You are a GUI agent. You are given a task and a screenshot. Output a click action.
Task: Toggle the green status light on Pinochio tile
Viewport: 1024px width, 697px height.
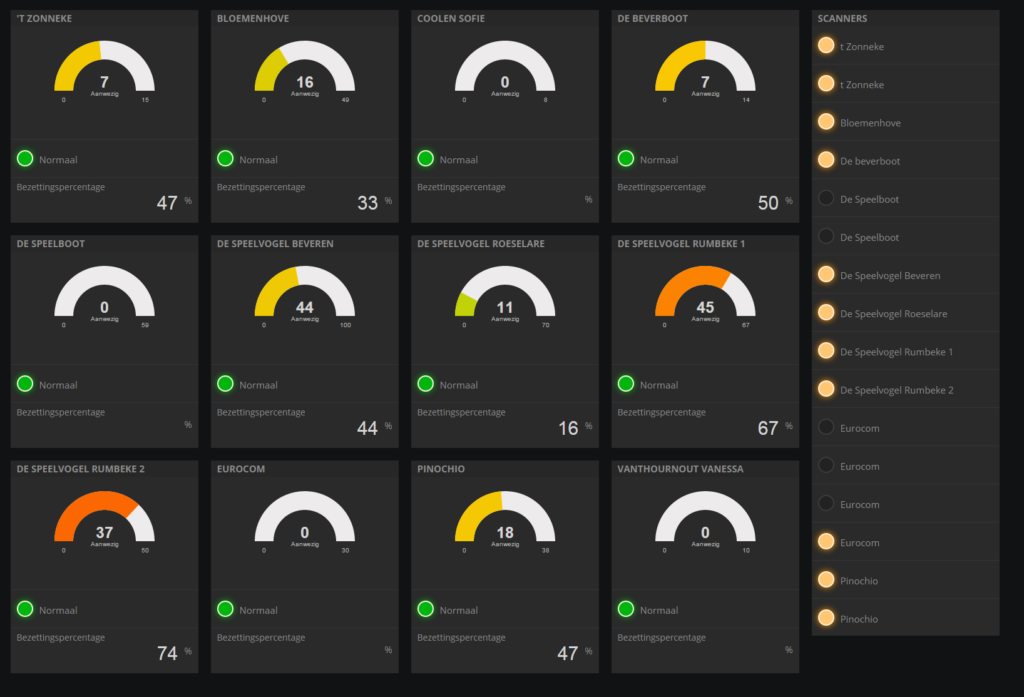coord(423,609)
